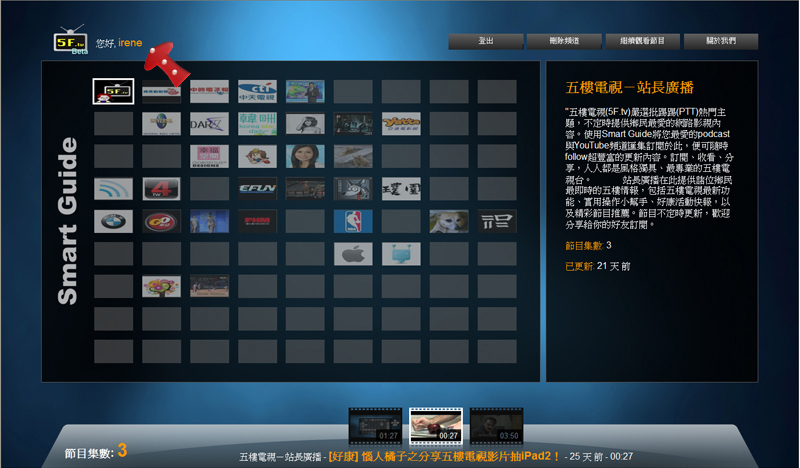Play the episode thumbnail lasting 03:50

(496, 426)
